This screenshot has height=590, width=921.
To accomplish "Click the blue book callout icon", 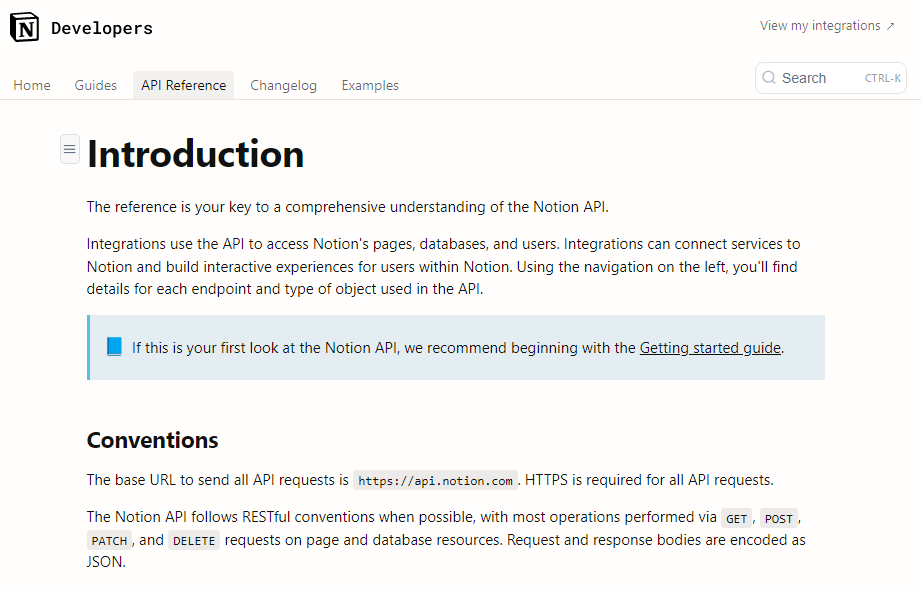I will pos(114,347).
